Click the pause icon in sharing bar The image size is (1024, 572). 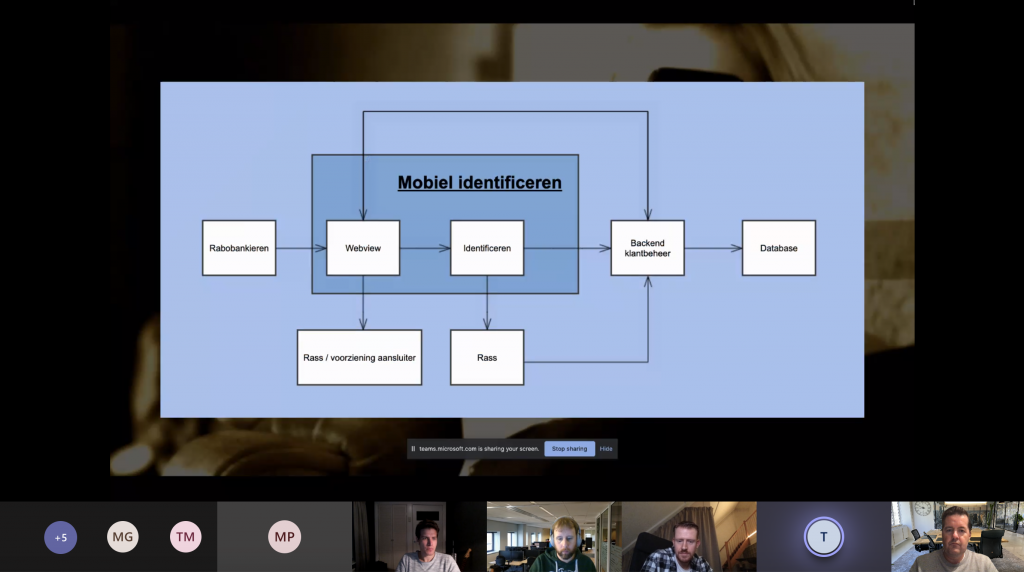tap(413, 449)
